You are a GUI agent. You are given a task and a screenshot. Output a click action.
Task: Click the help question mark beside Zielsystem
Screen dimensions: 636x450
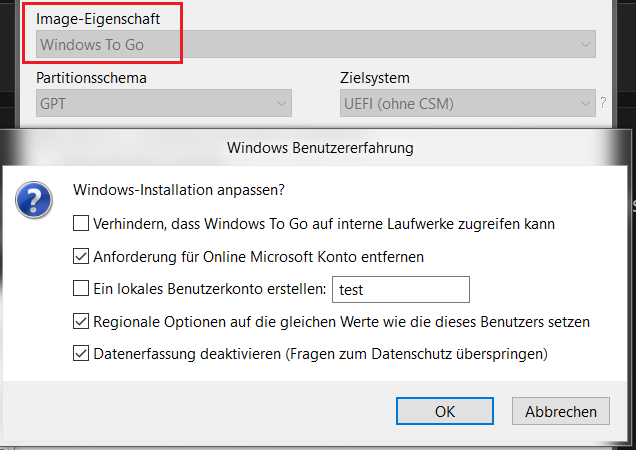pos(603,103)
